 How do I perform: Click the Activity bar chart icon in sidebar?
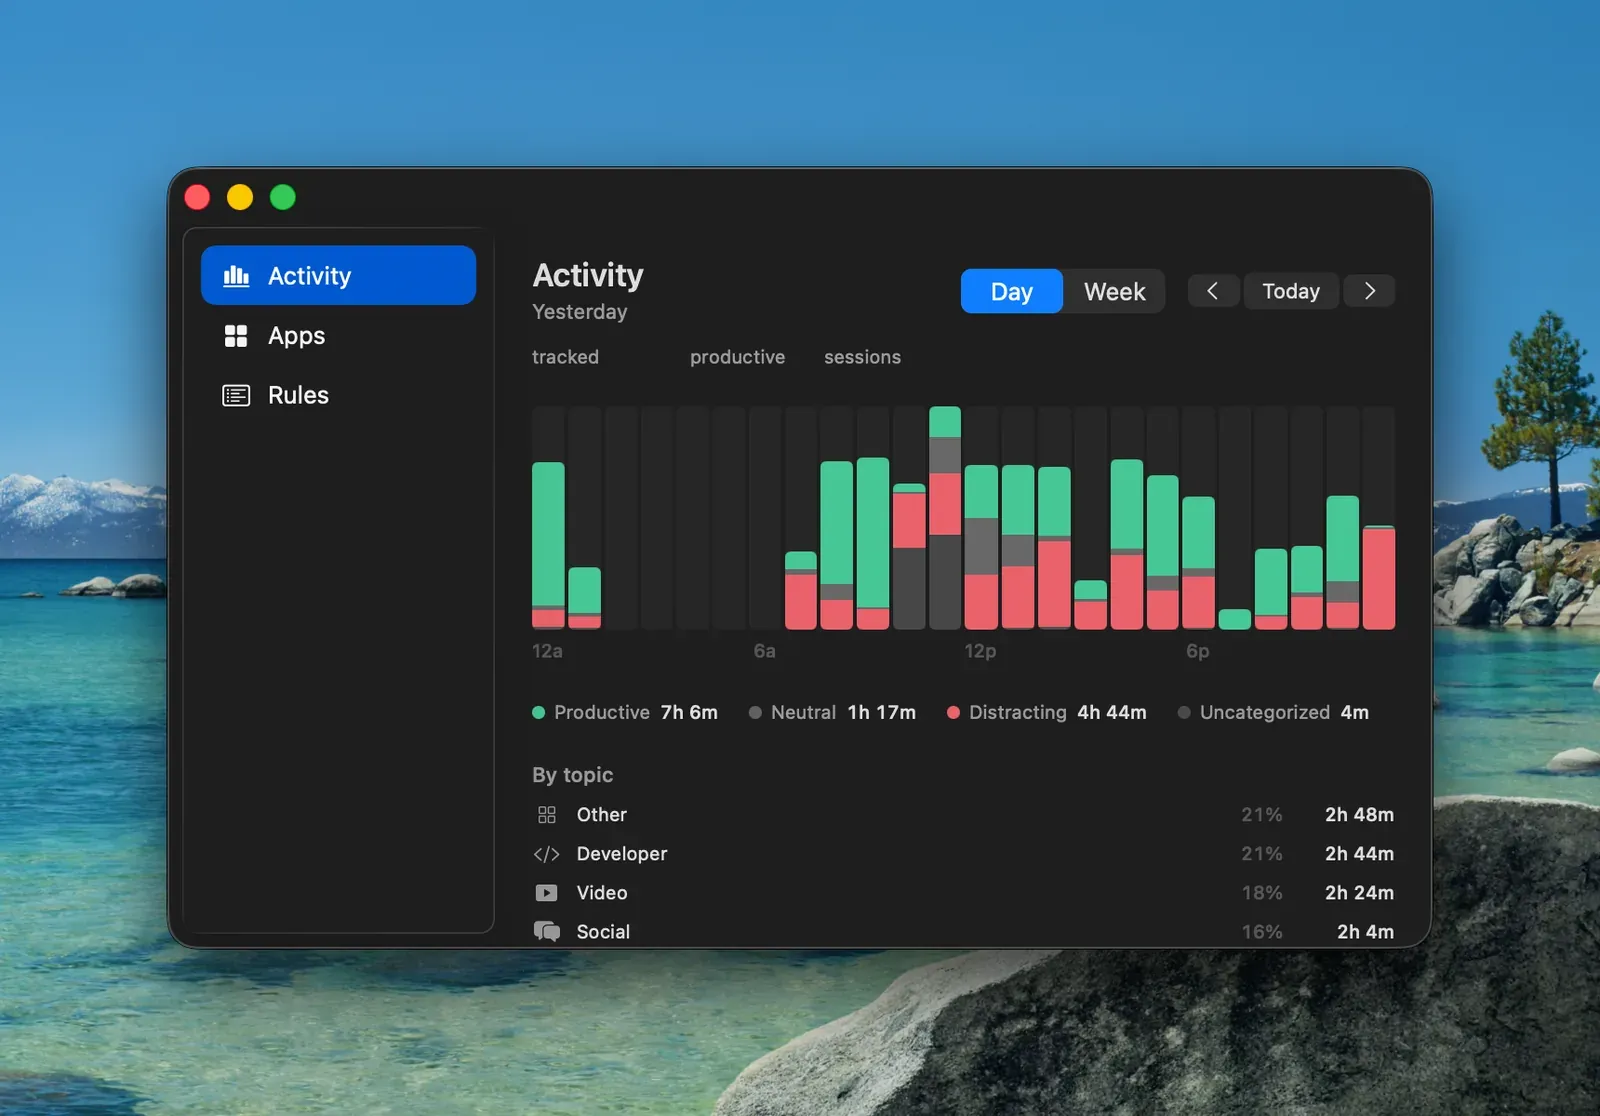coord(236,276)
